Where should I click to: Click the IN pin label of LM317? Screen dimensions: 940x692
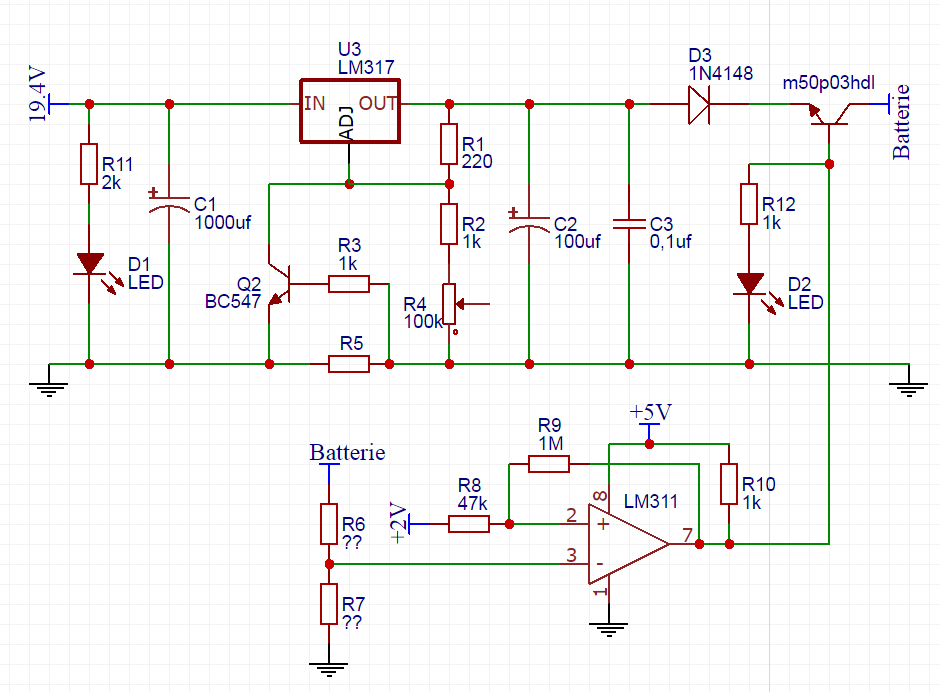(314, 104)
